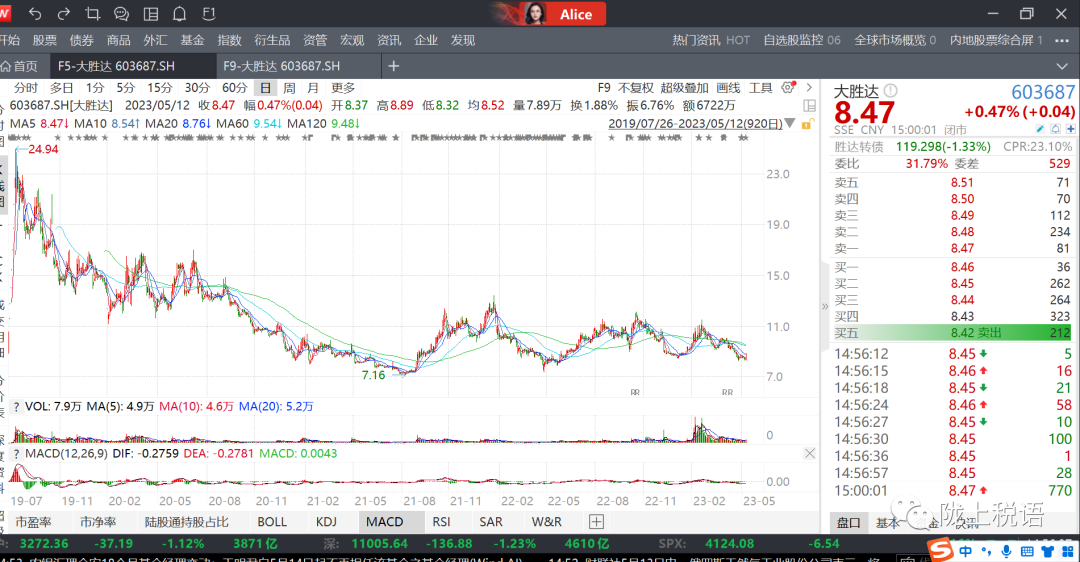Open the 更多 period options

click(x=343, y=87)
